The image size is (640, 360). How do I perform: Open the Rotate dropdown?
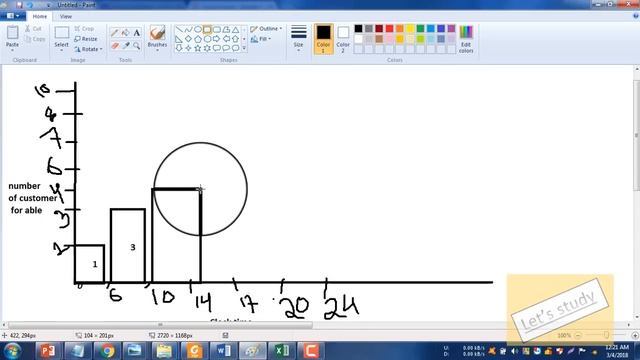(88, 49)
